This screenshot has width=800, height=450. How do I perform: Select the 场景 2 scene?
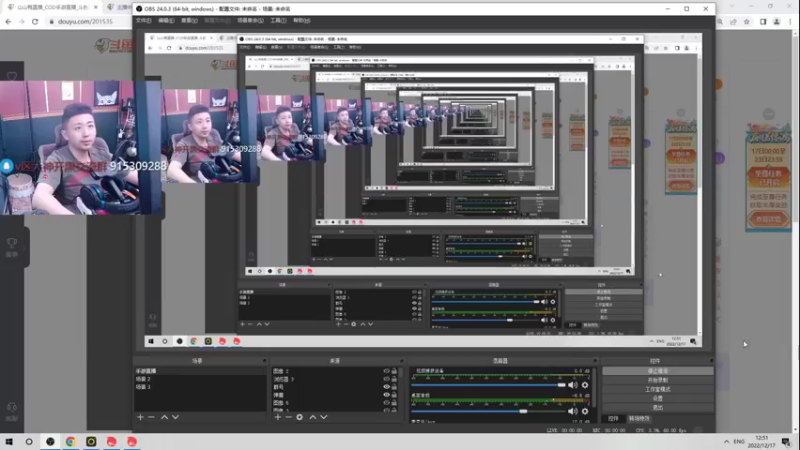(x=200, y=379)
